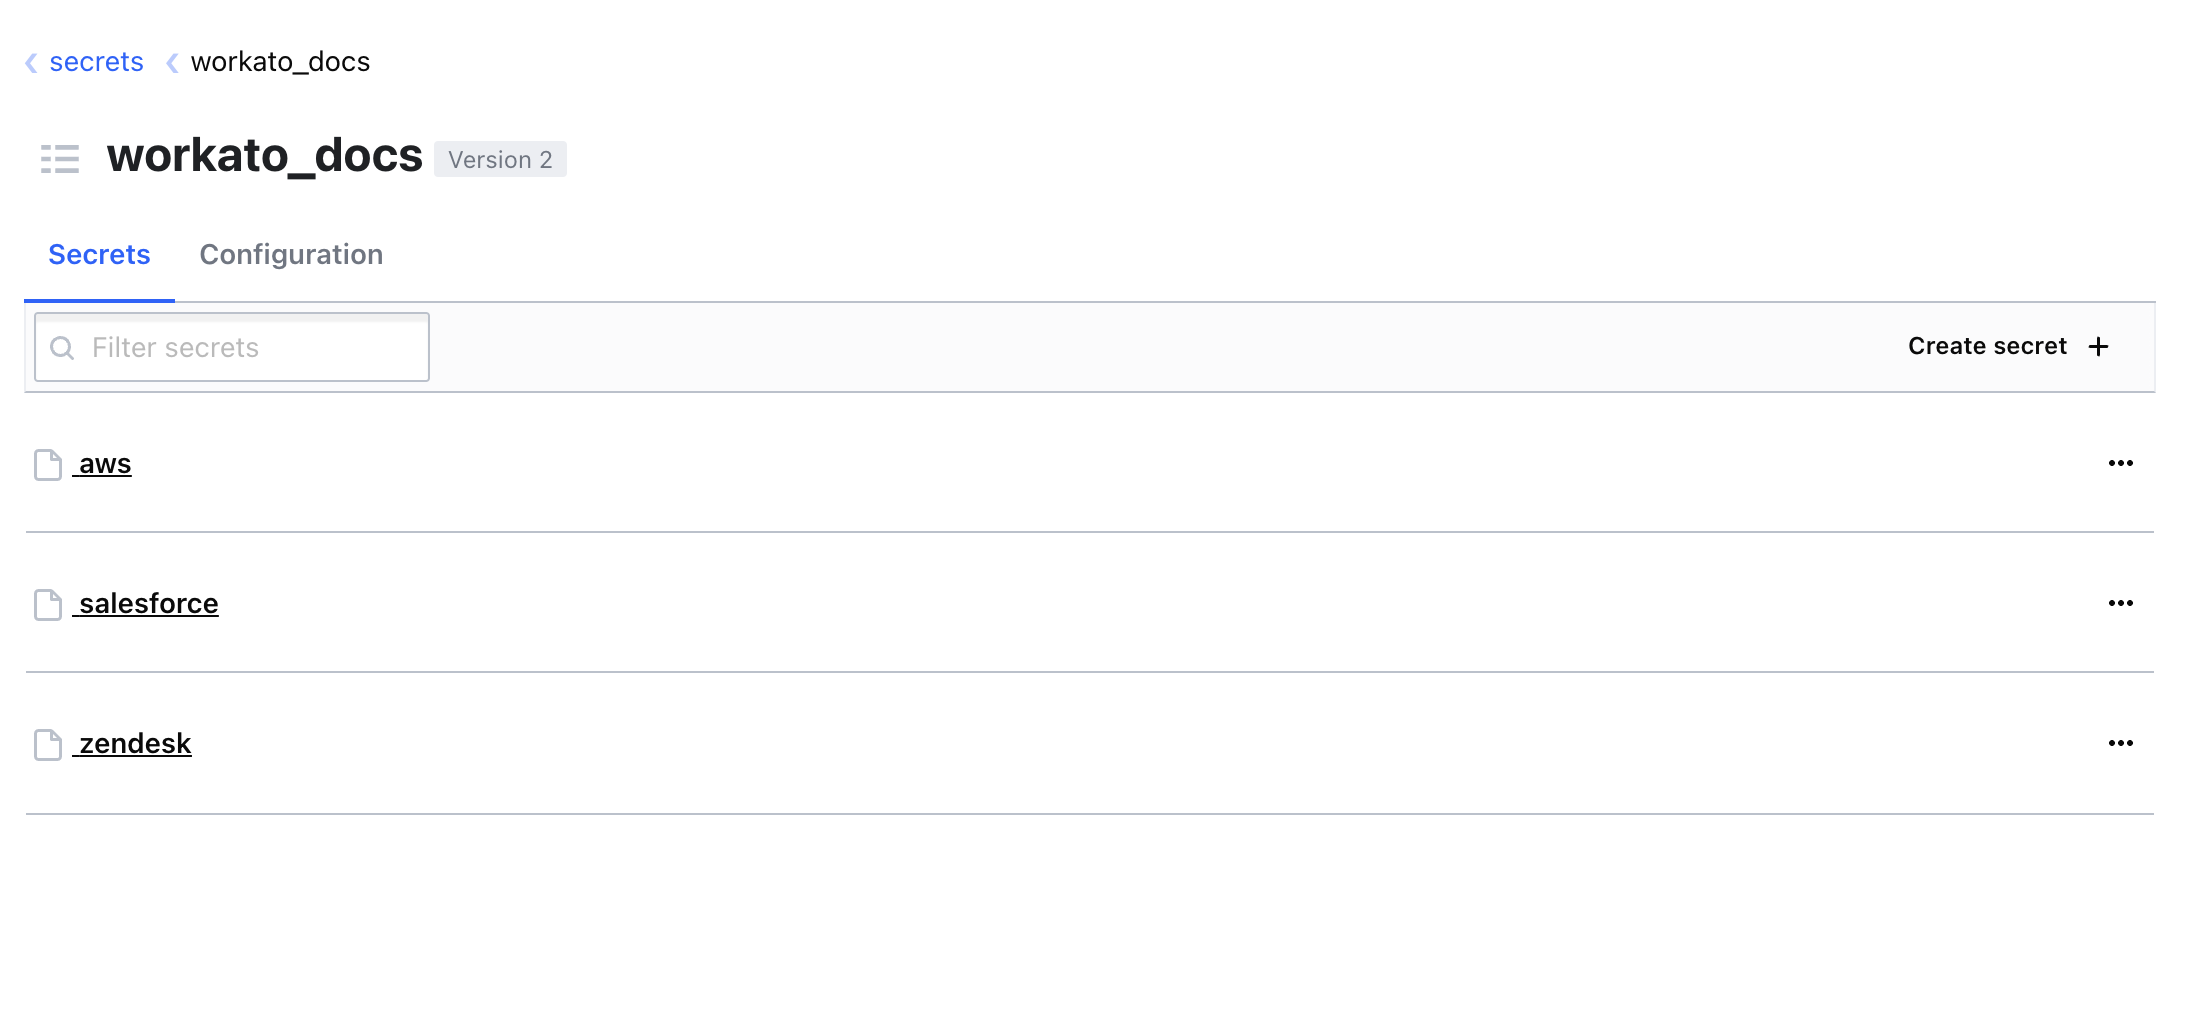Viewport: 2197px width, 1028px height.
Task: Click the document icon beside salesforce
Action: pos(47,604)
